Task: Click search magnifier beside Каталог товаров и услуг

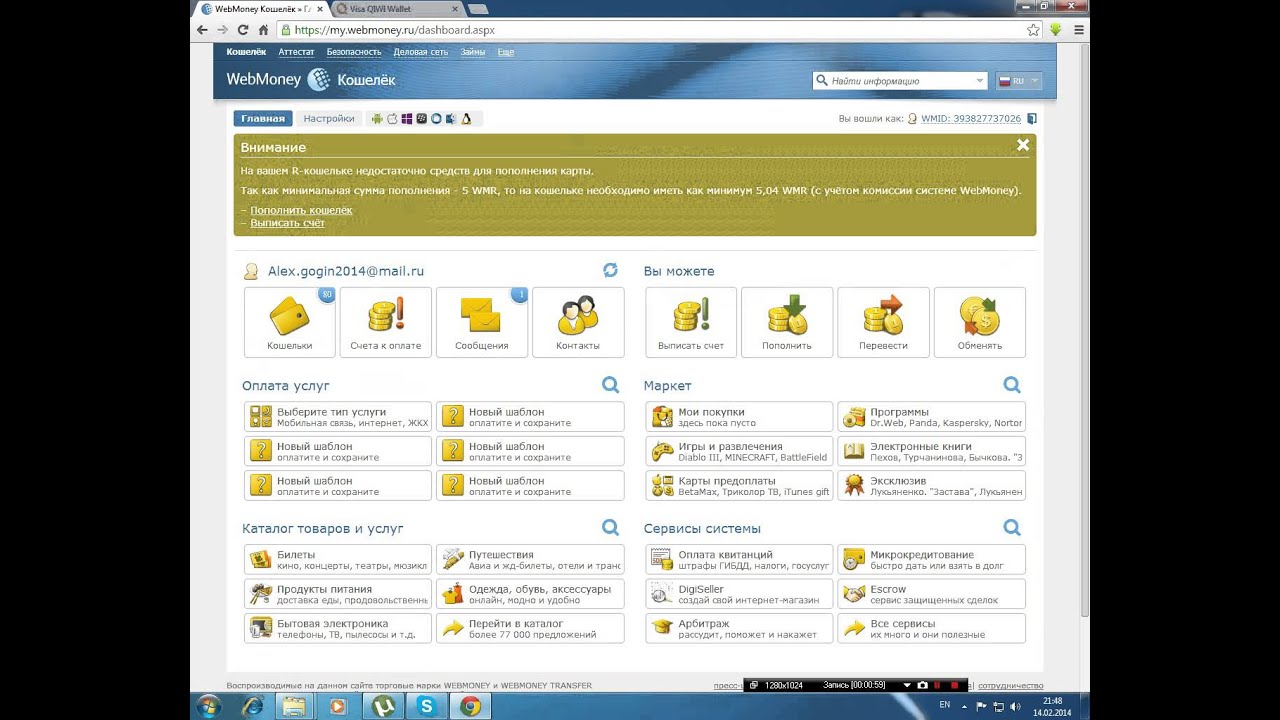Action: [610, 527]
